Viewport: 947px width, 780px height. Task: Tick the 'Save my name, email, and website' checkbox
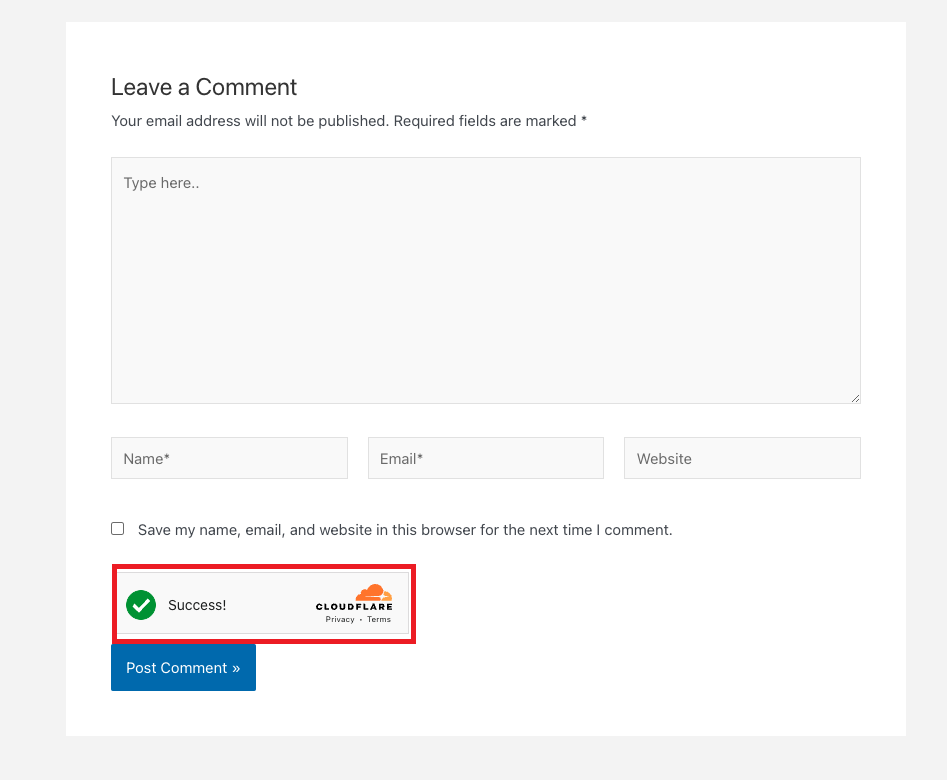pyautogui.click(x=118, y=529)
